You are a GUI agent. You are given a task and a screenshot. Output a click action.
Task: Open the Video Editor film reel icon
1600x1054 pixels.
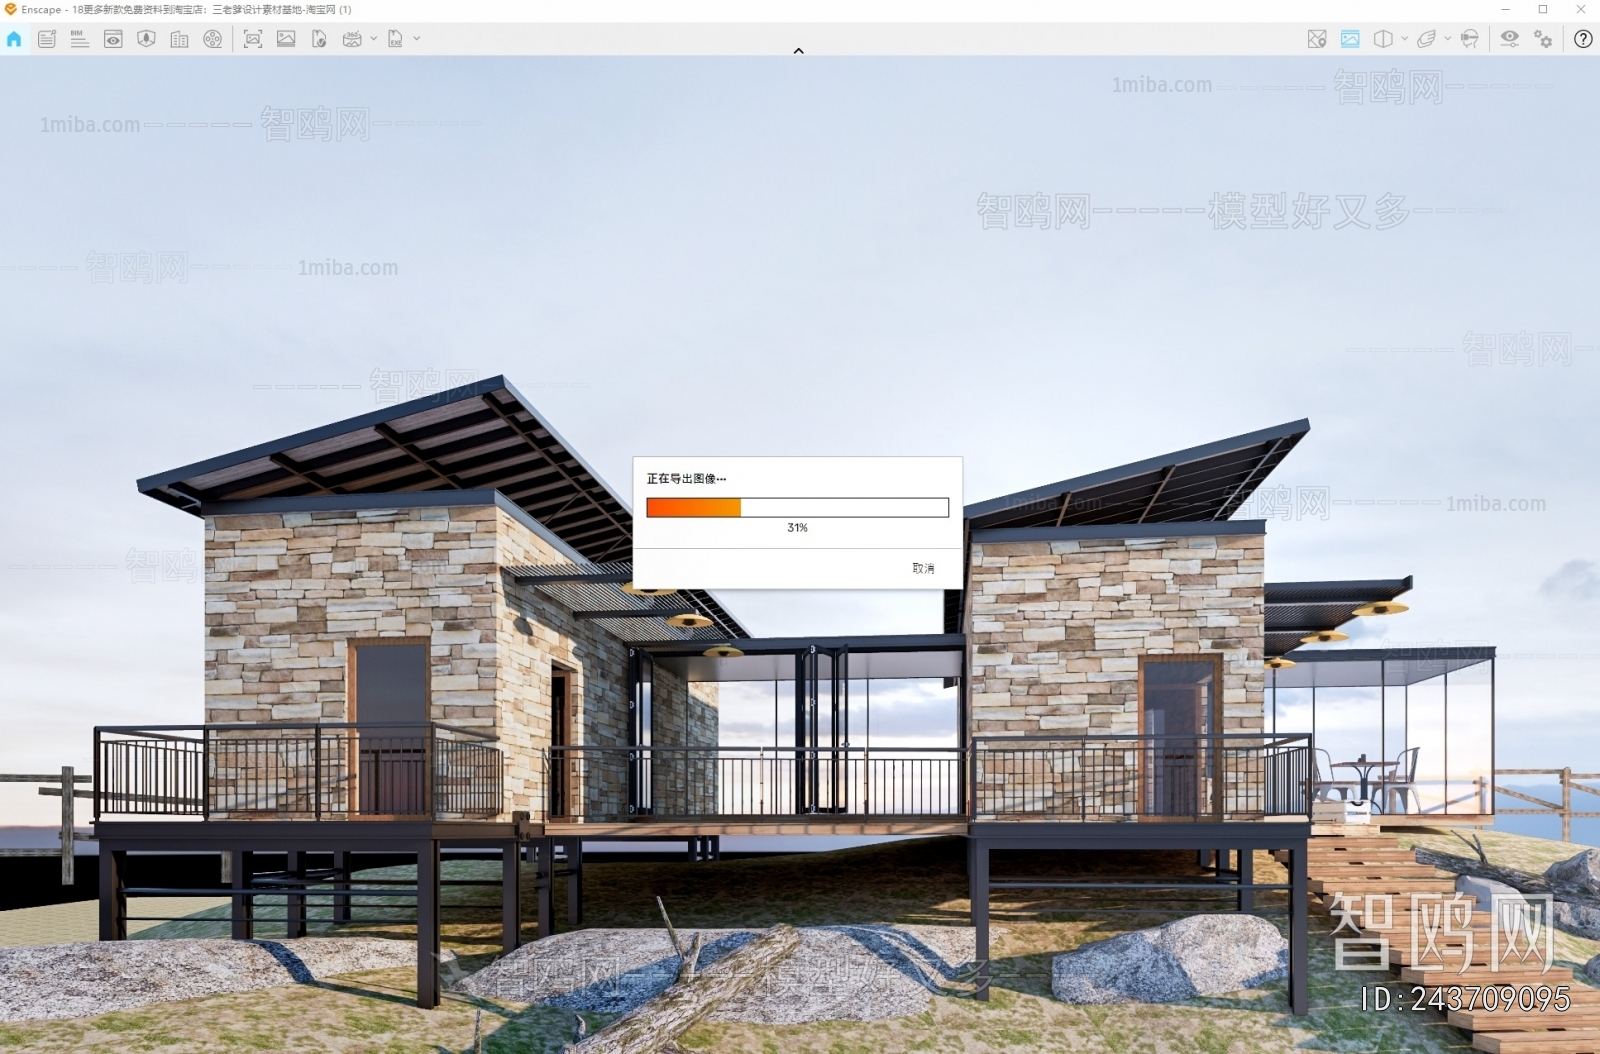pos(212,39)
